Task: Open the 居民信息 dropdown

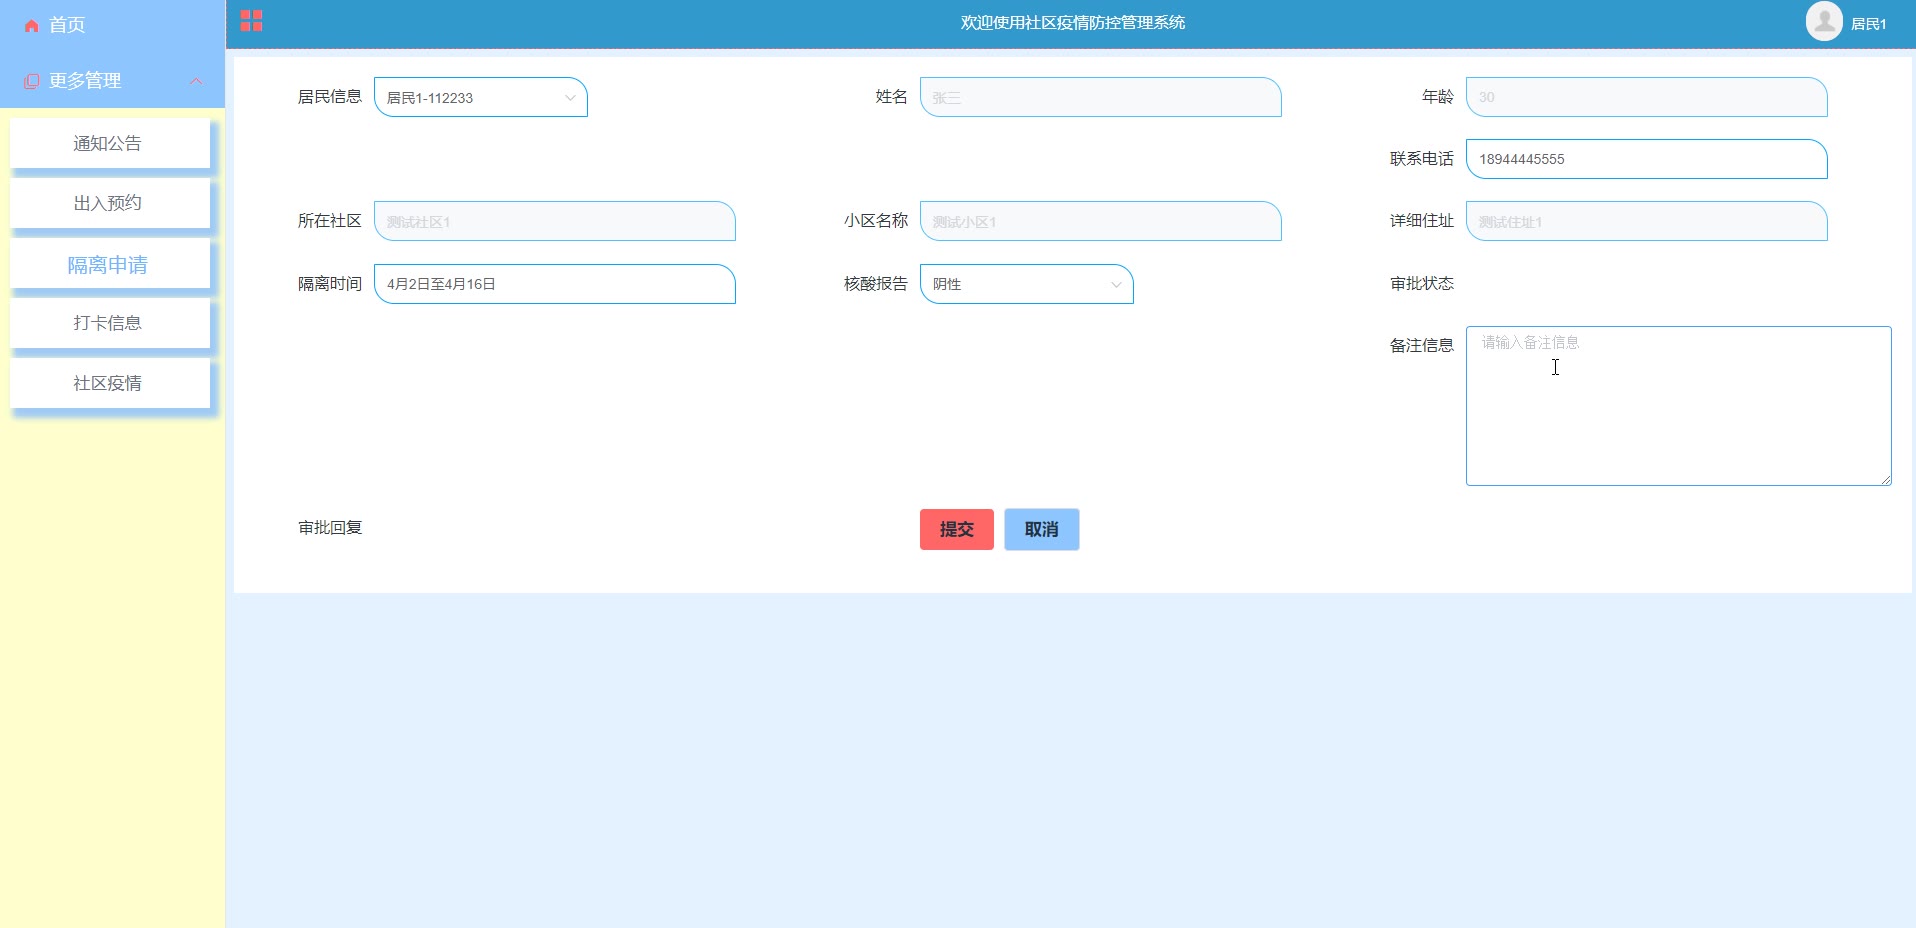Action: [480, 98]
